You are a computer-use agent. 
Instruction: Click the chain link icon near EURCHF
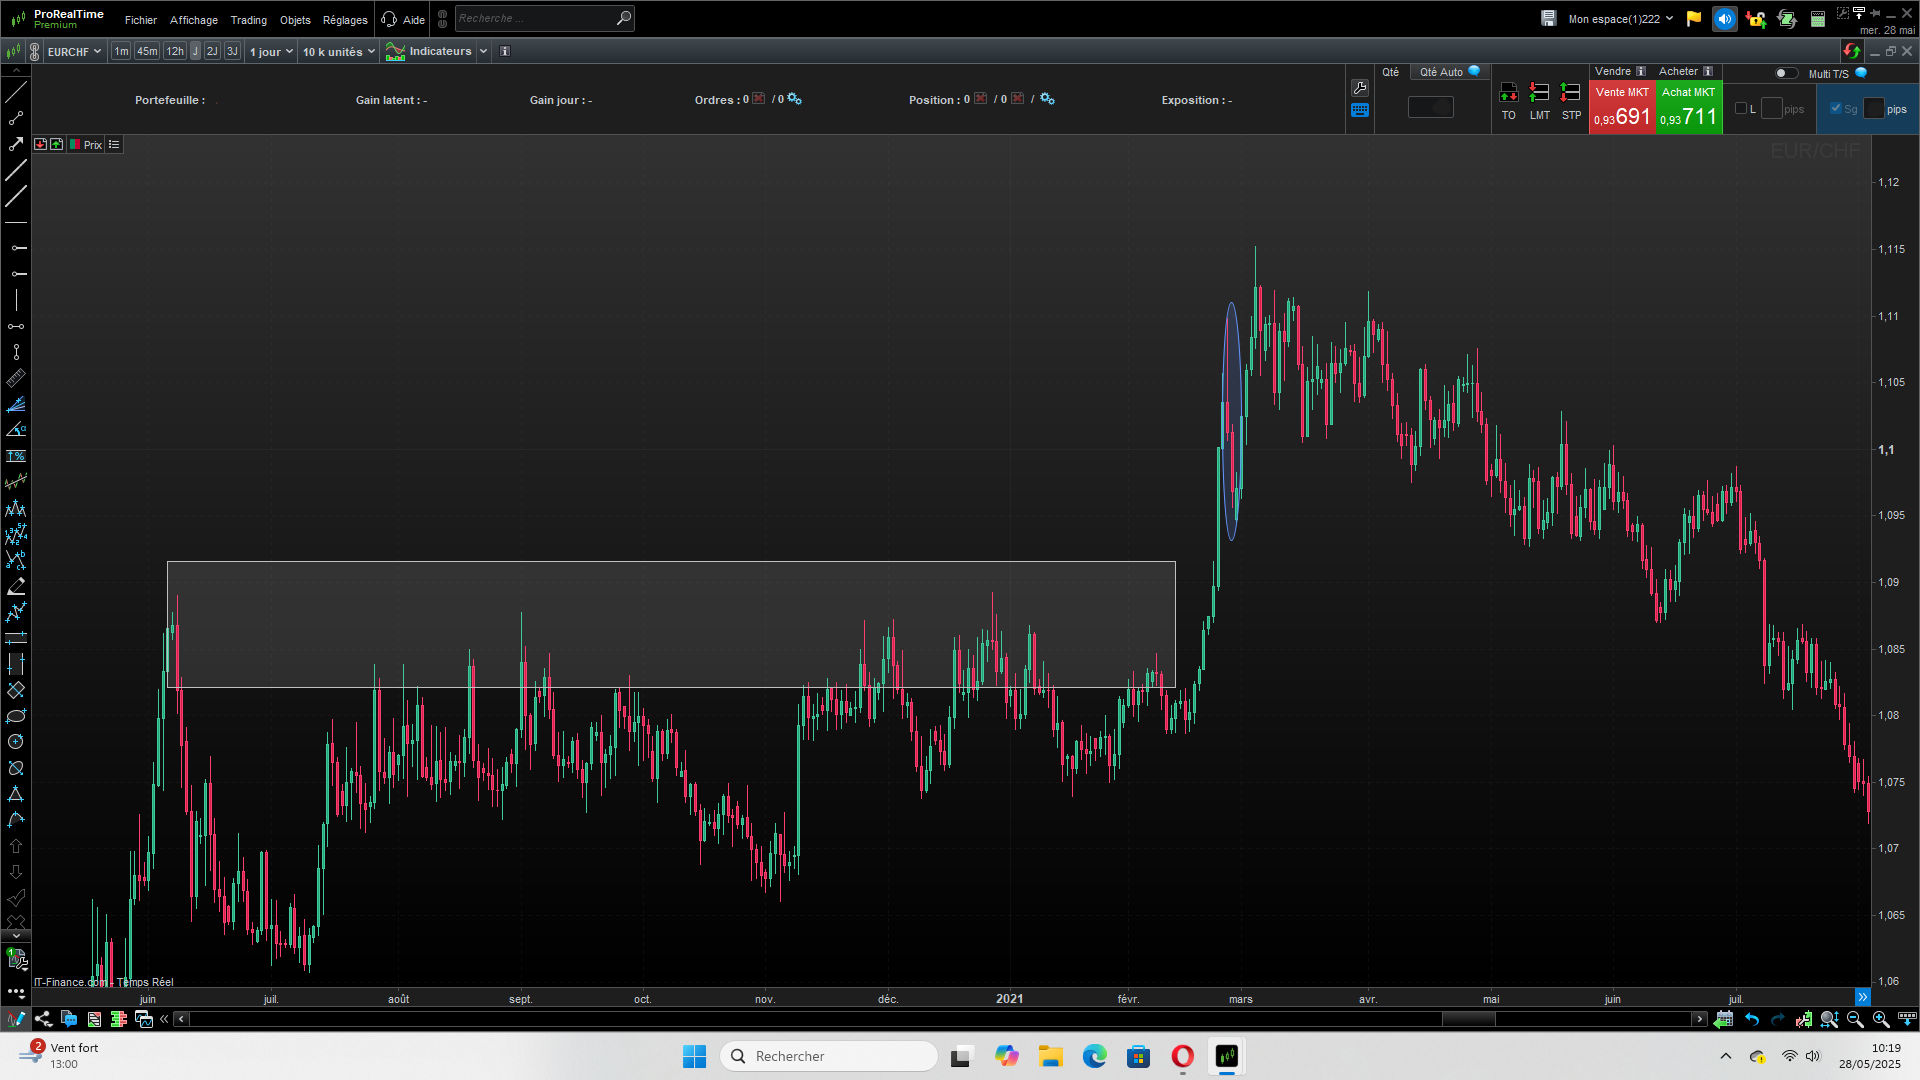[34, 52]
